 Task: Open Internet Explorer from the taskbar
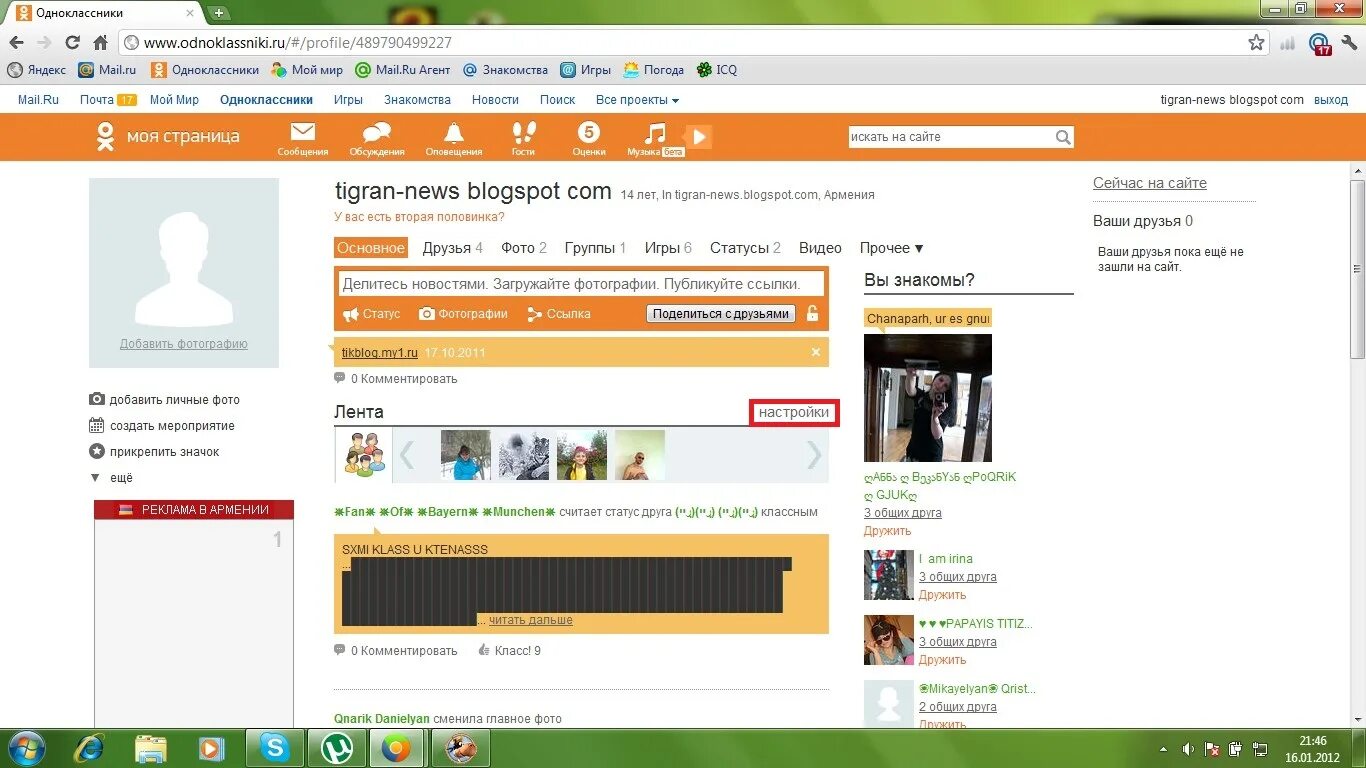[90, 748]
